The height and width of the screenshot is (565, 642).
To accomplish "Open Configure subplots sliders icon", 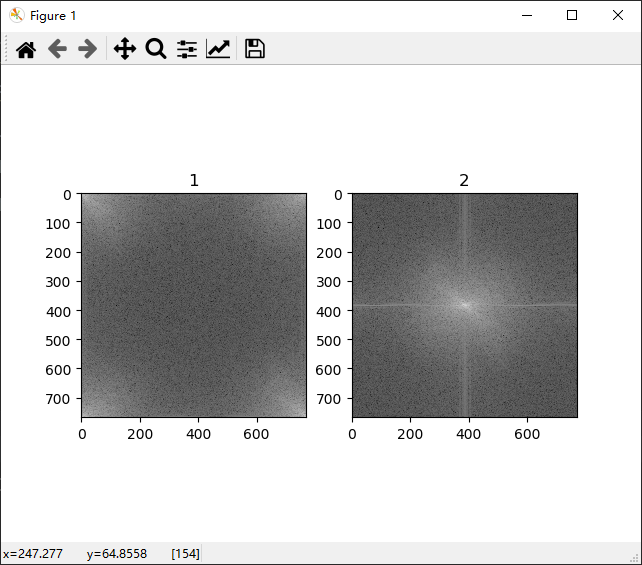I will (187, 49).
